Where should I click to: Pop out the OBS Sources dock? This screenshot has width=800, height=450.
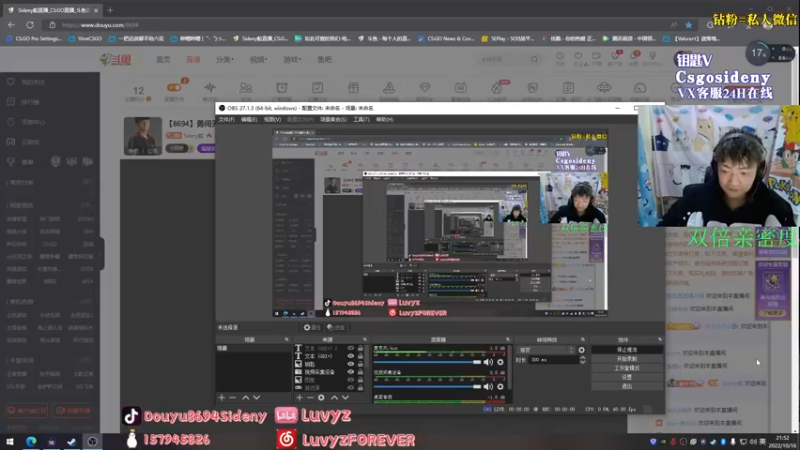coord(364,339)
